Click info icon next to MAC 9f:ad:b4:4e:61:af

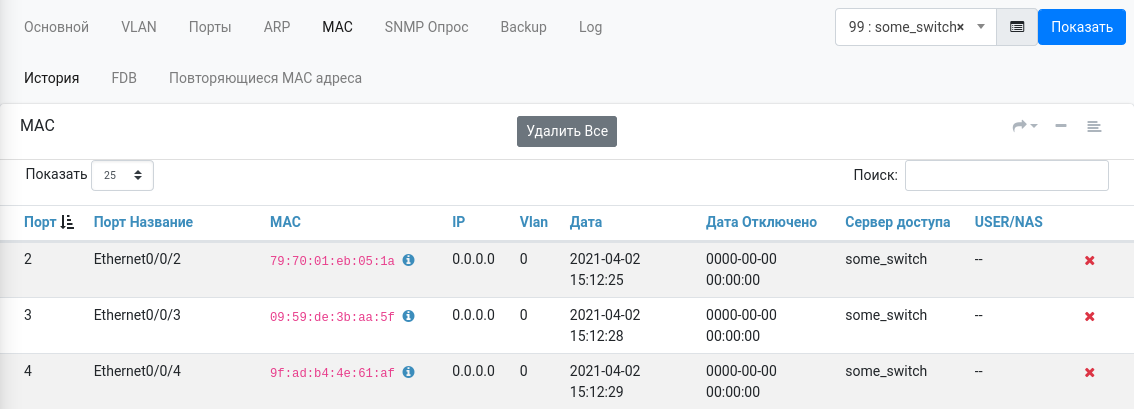tap(408, 372)
